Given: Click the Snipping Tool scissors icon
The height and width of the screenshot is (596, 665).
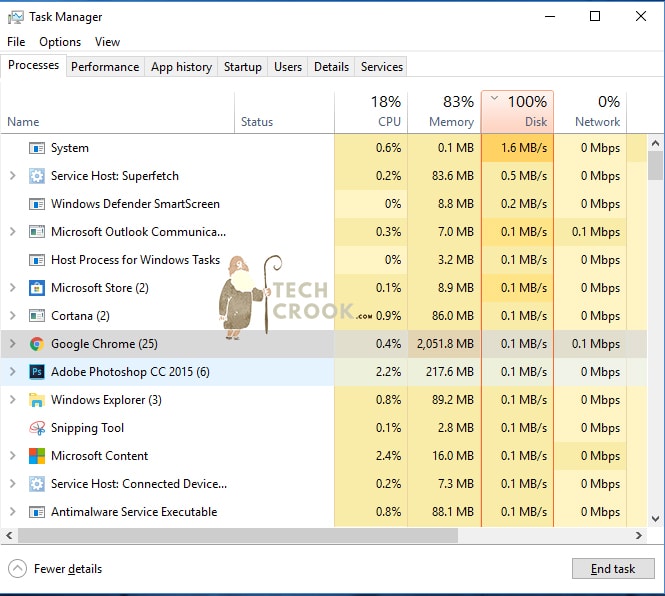Looking at the screenshot, I should pos(37,428).
